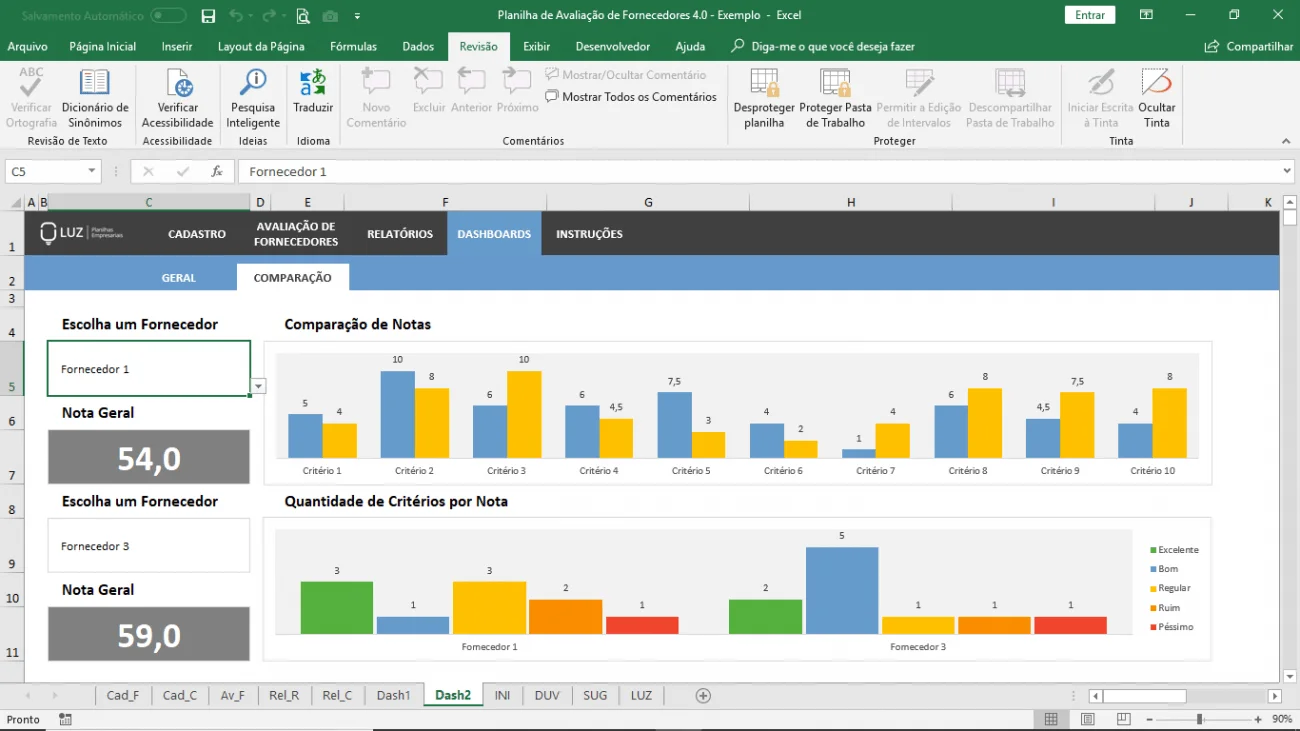
Task: Open the Cad_C sheet tab
Action: [180, 695]
